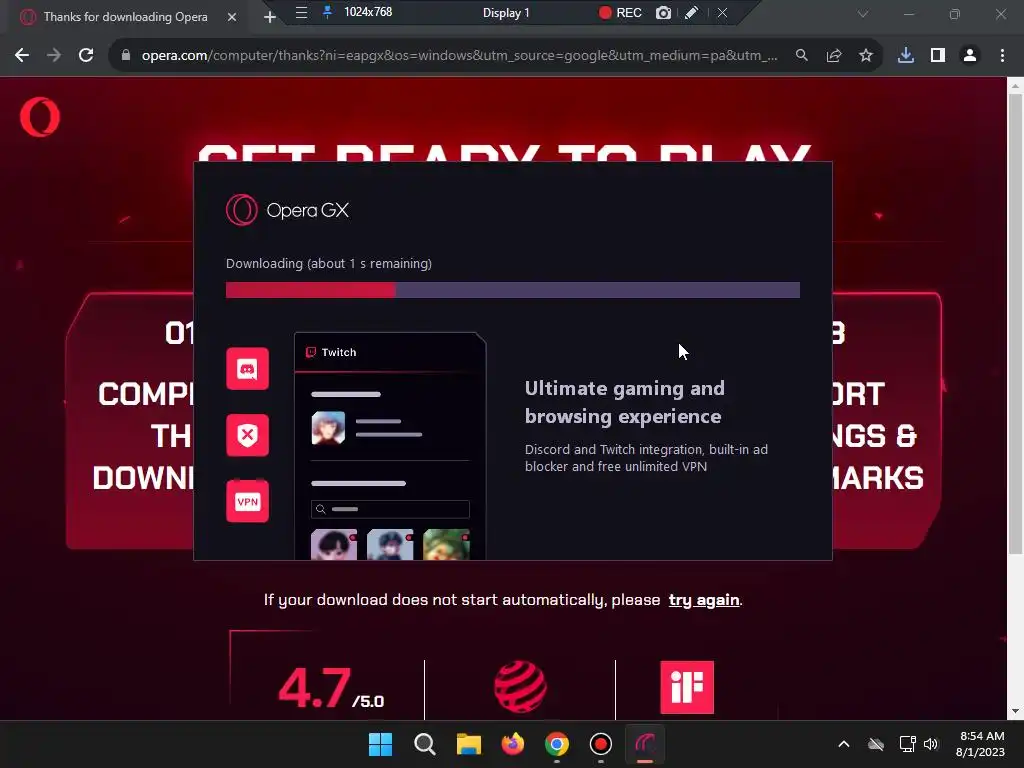Click the VPN icon in the installer
The width and height of the screenshot is (1024, 768).
coord(248,502)
